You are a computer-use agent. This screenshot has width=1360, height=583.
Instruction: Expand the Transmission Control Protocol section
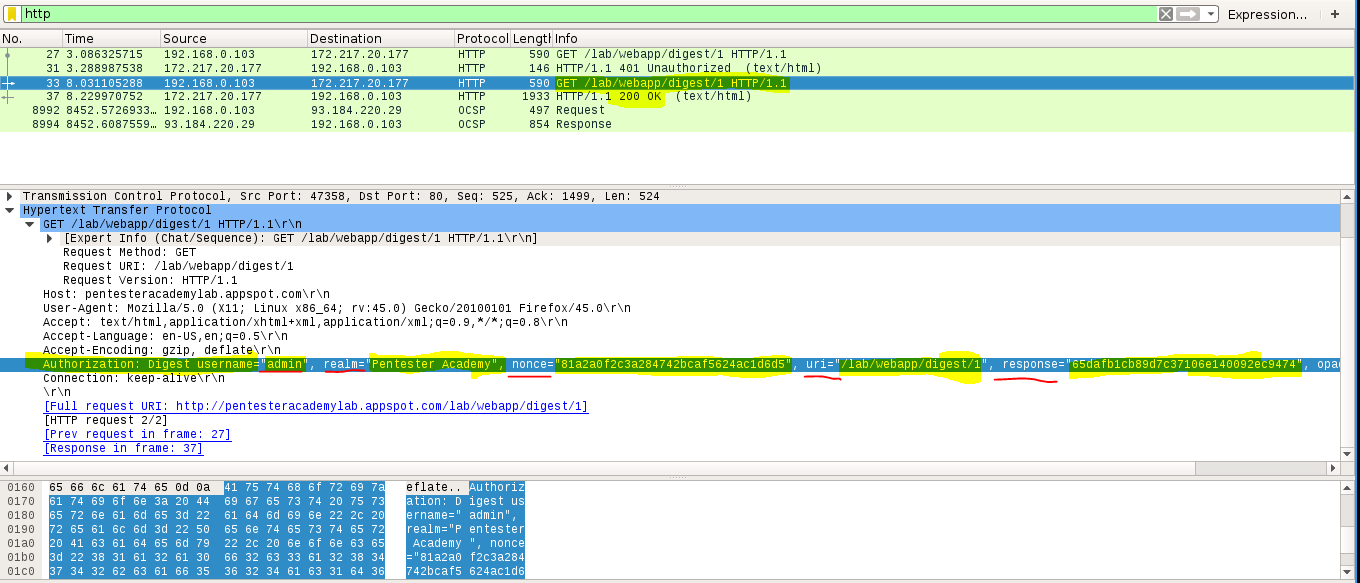[10, 197]
